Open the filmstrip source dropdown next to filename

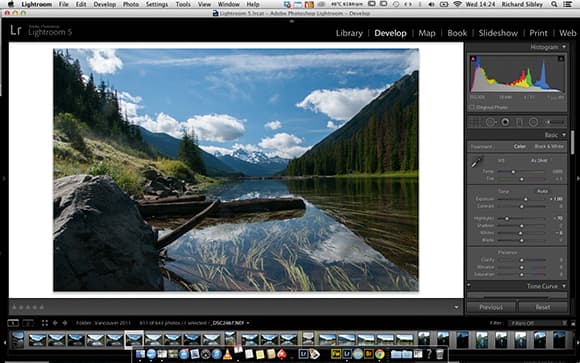pos(248,323)
